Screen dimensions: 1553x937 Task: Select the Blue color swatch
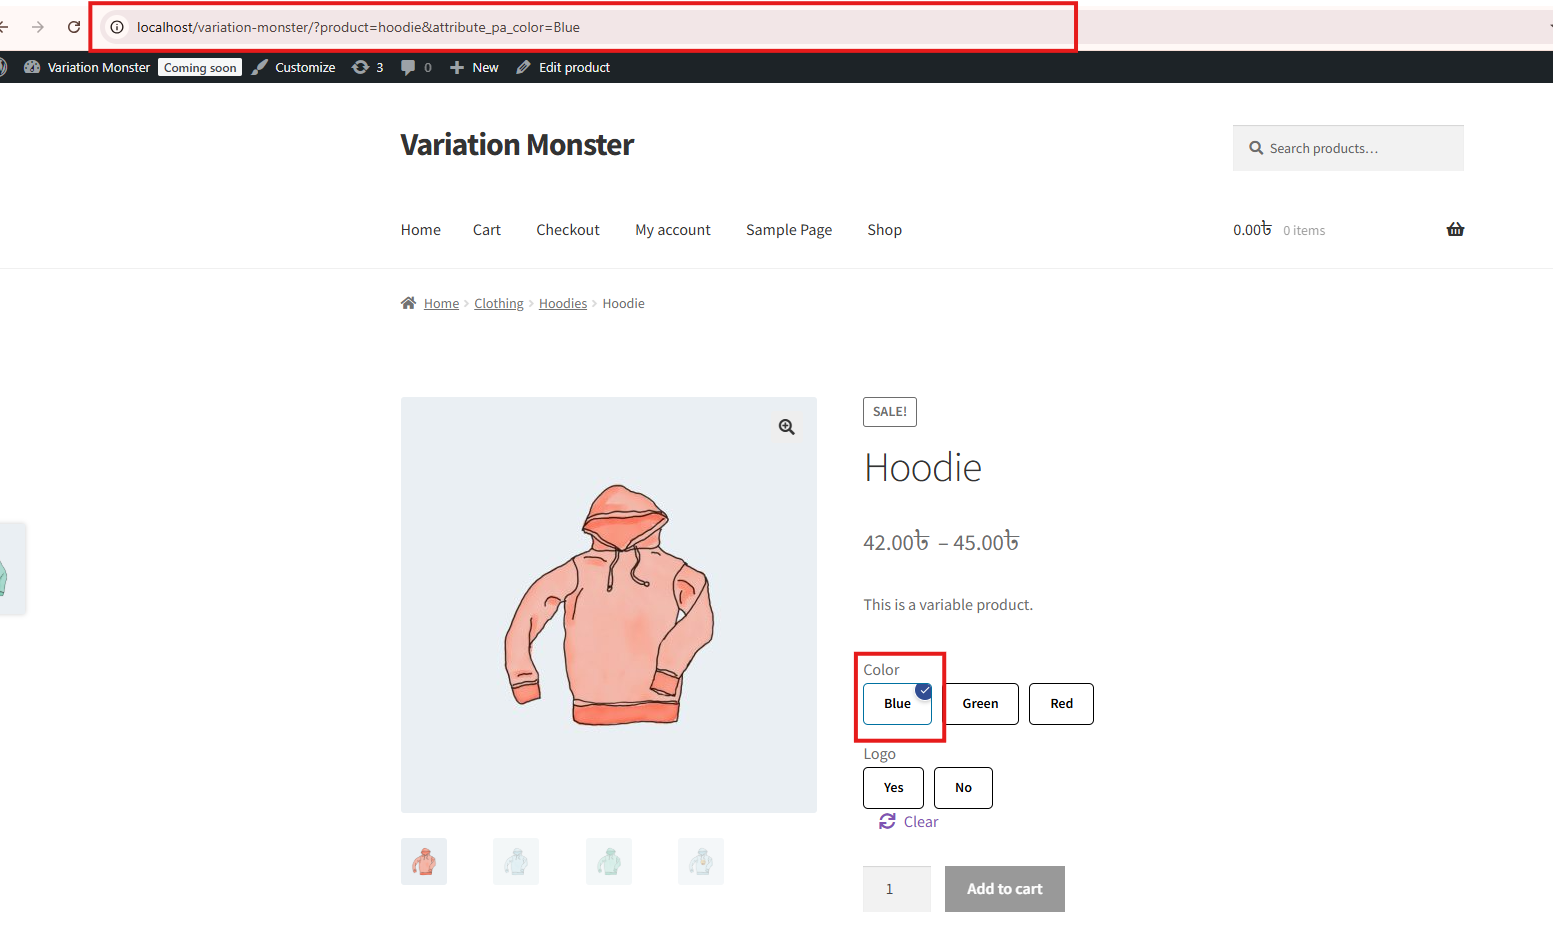tap(897, 704)
